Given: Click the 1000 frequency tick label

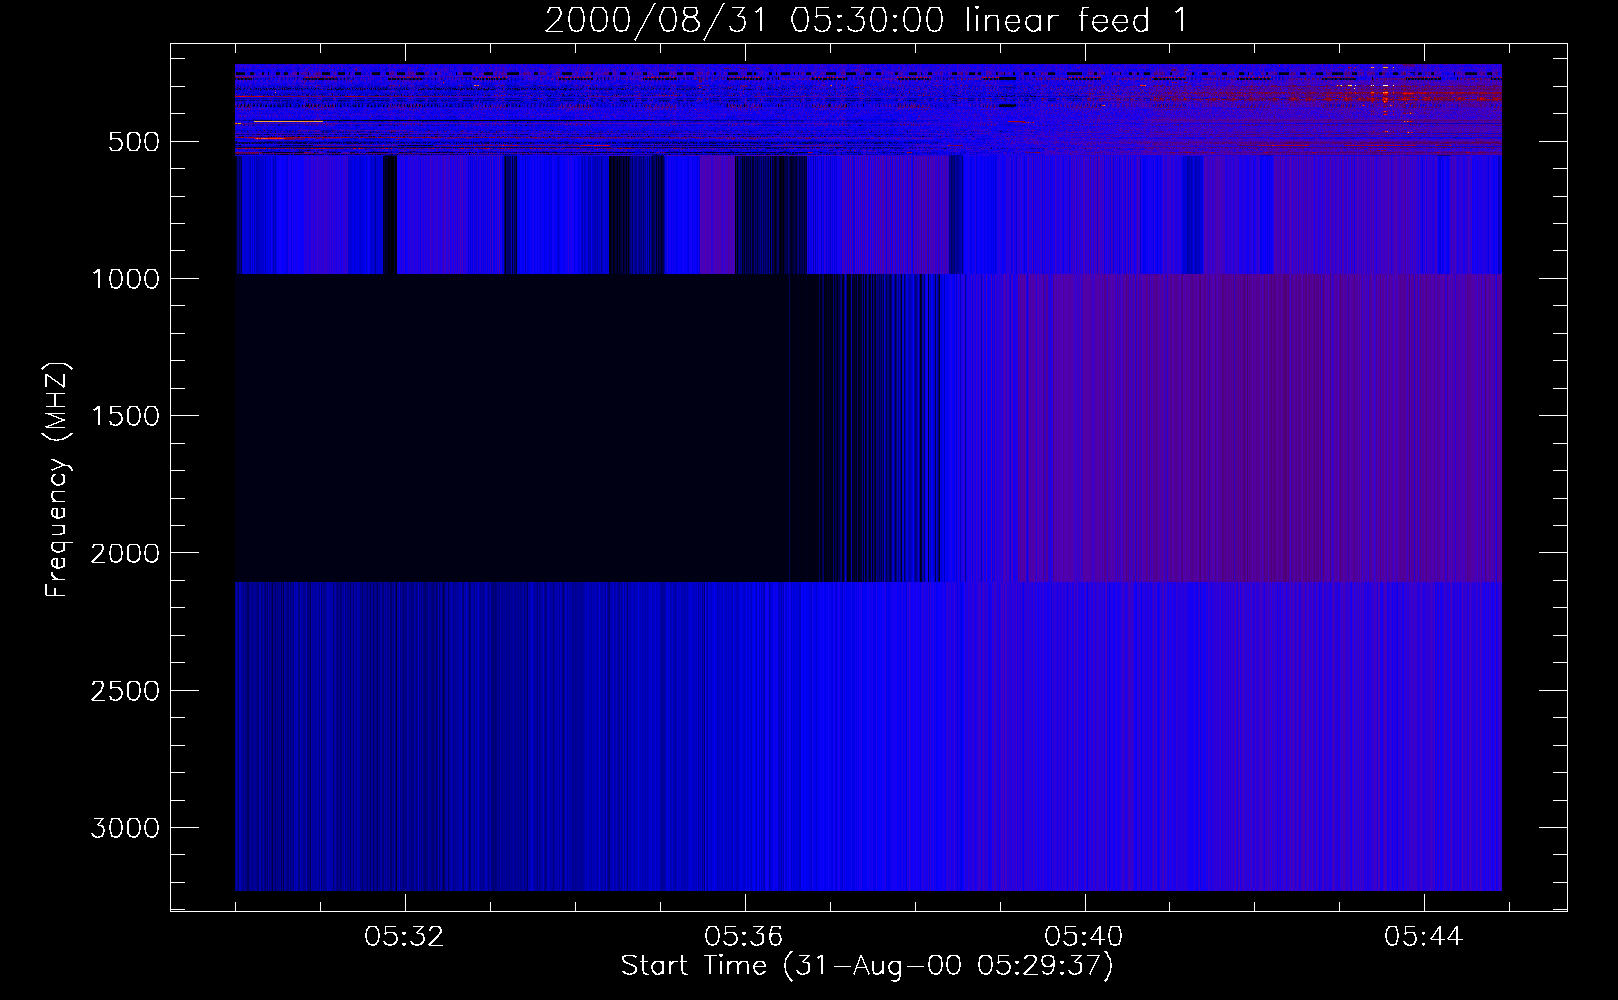Looking at the screenshot, I should 125,279.
